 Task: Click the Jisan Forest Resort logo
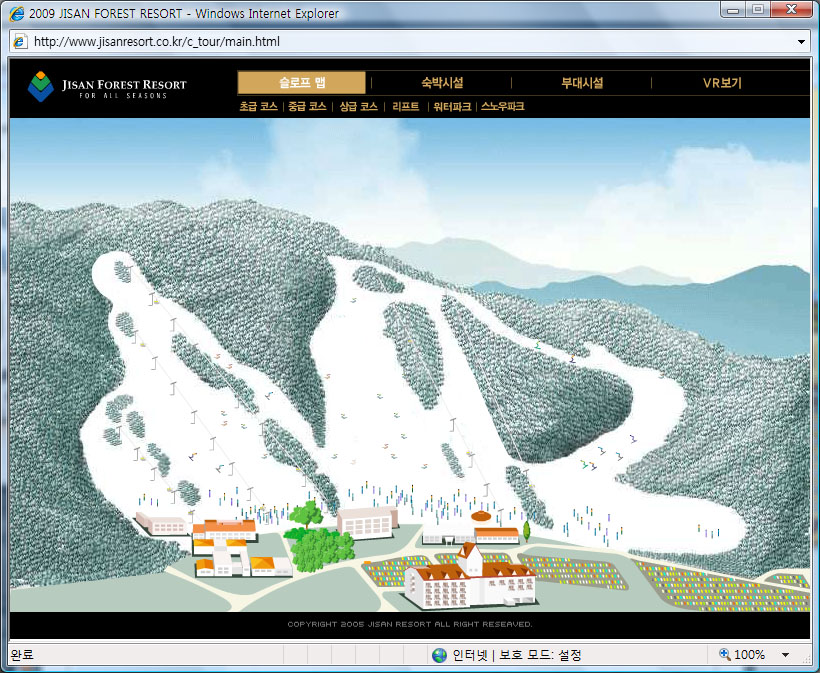107,87
